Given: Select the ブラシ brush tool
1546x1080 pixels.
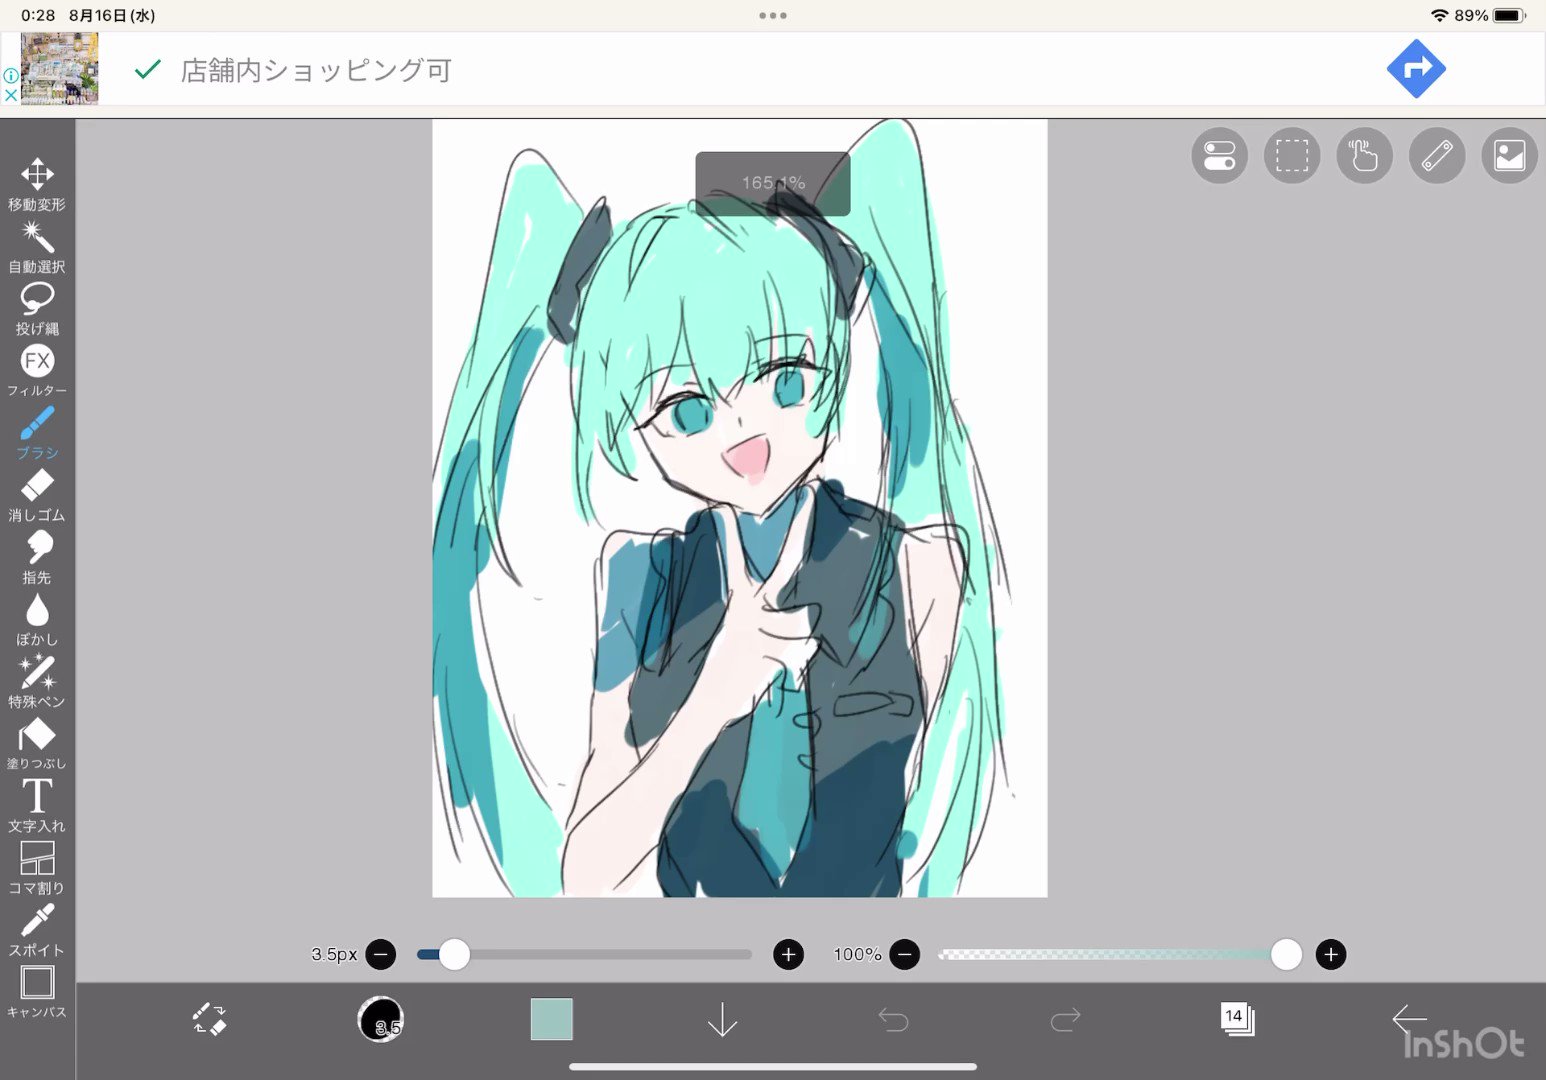Looking at the screenshot, I should pyautogui.click(x=37, y=433).
